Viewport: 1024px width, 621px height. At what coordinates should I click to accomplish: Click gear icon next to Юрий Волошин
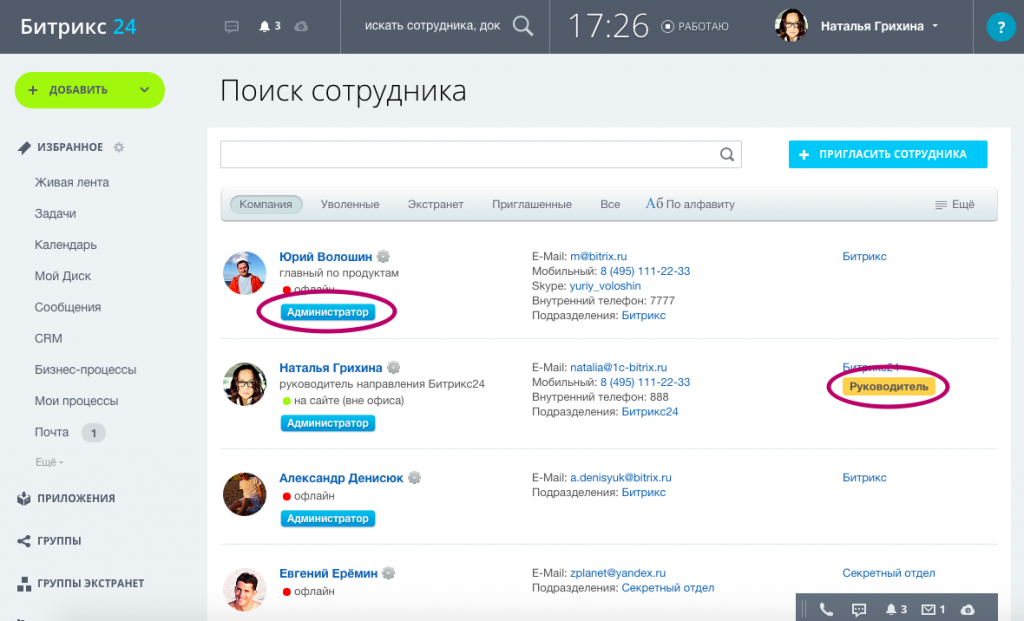[x=383, y=257]
